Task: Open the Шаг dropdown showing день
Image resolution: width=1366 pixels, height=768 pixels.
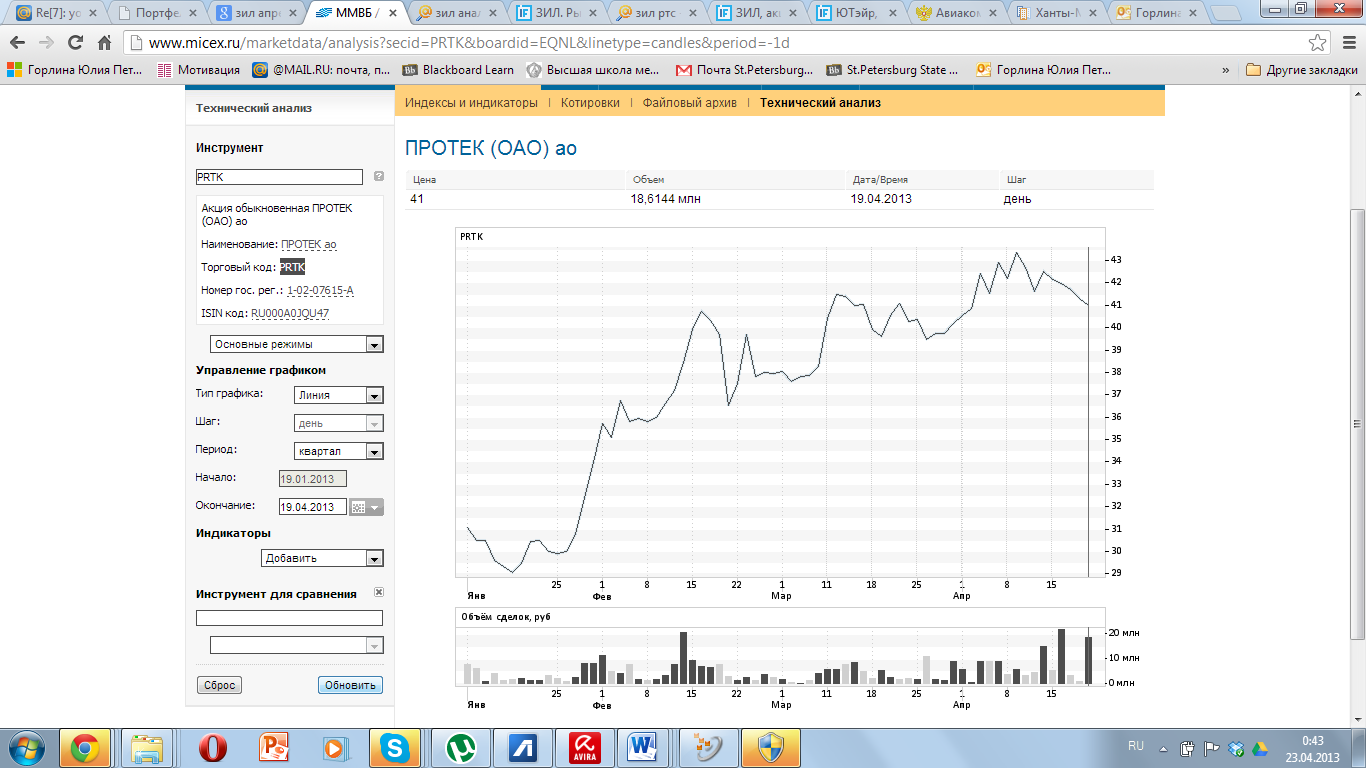Action: tap(338, 423)
